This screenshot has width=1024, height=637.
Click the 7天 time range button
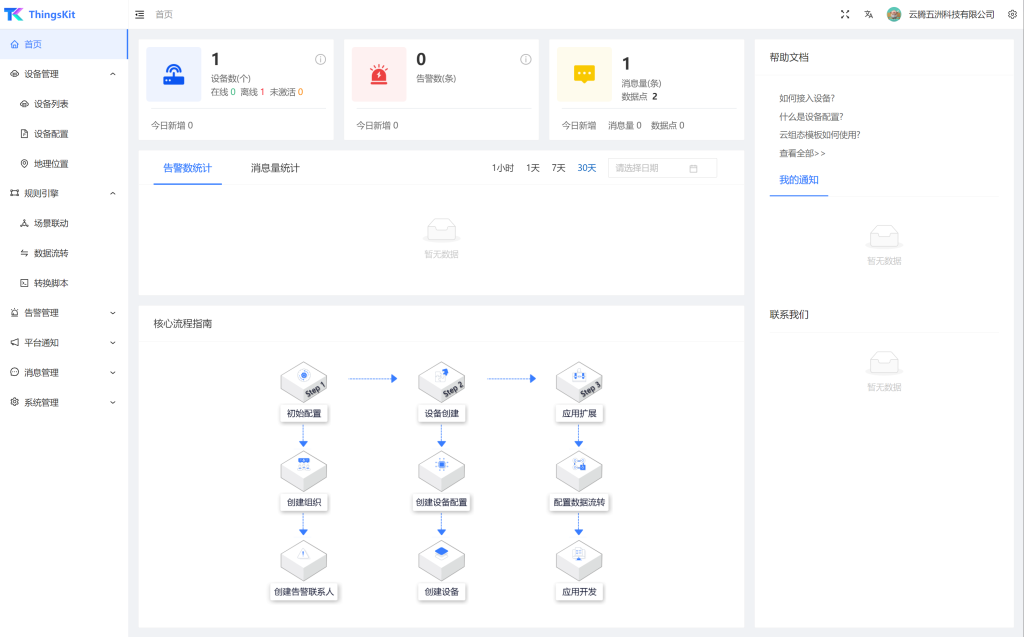558,167
